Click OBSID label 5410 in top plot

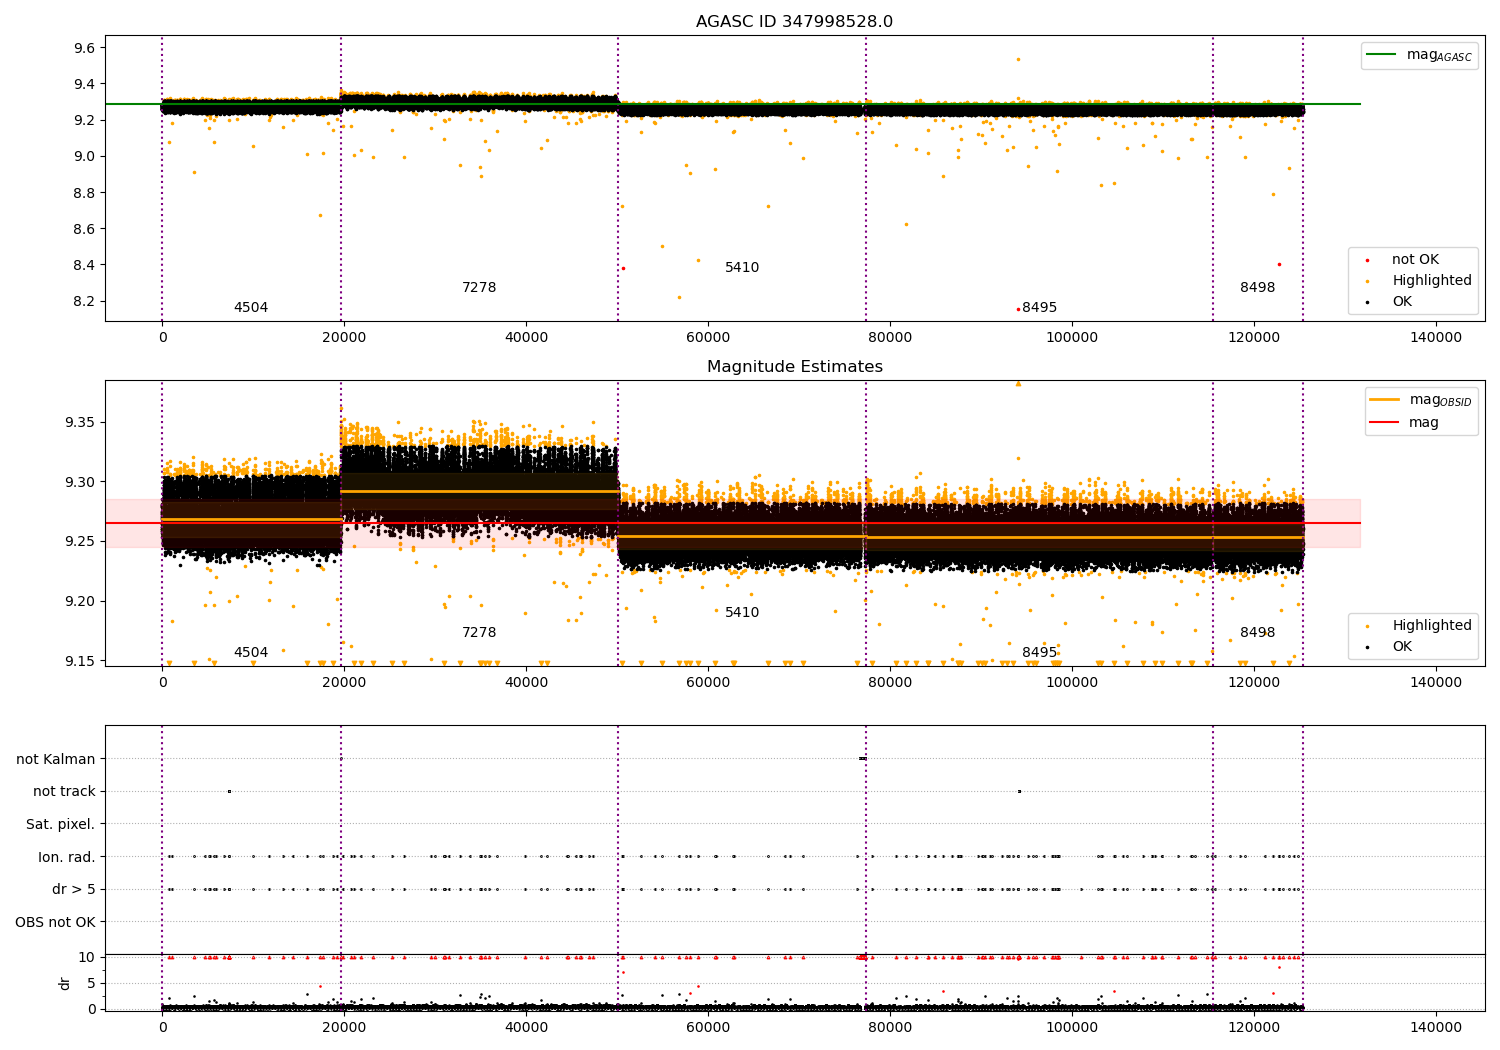[742, 268]
